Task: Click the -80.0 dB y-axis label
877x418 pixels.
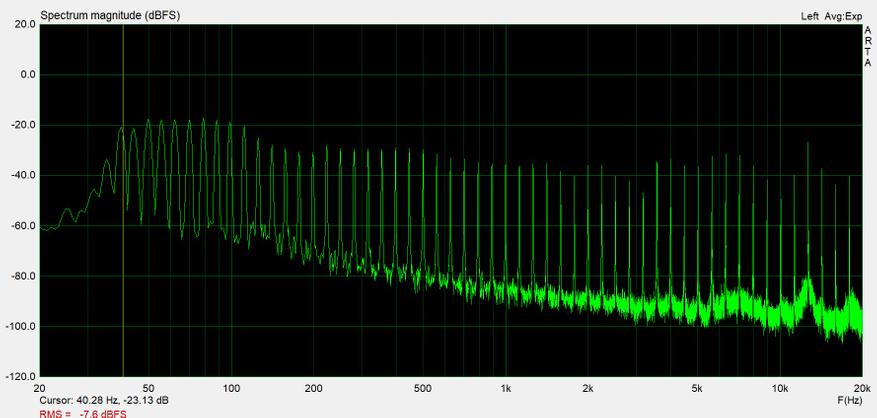Action: click(x=24, y=276)
